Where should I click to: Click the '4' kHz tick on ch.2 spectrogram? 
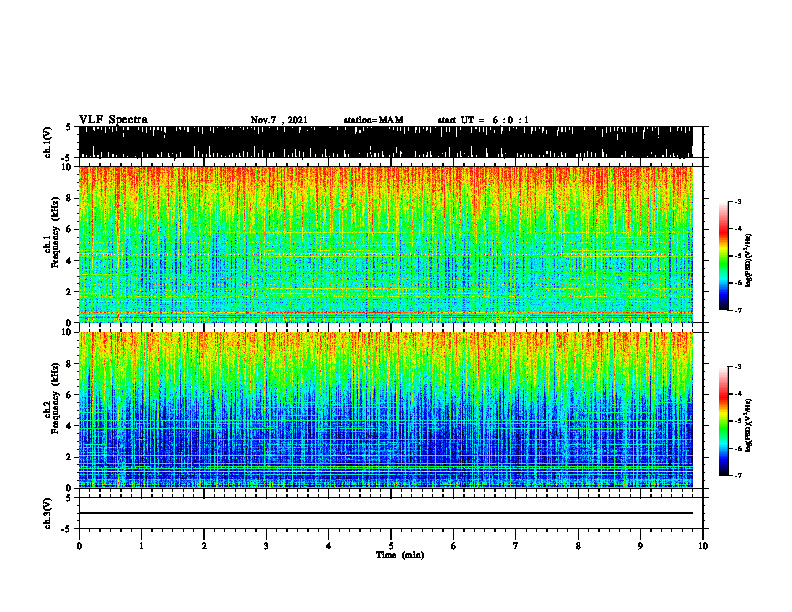pos(70,426)
